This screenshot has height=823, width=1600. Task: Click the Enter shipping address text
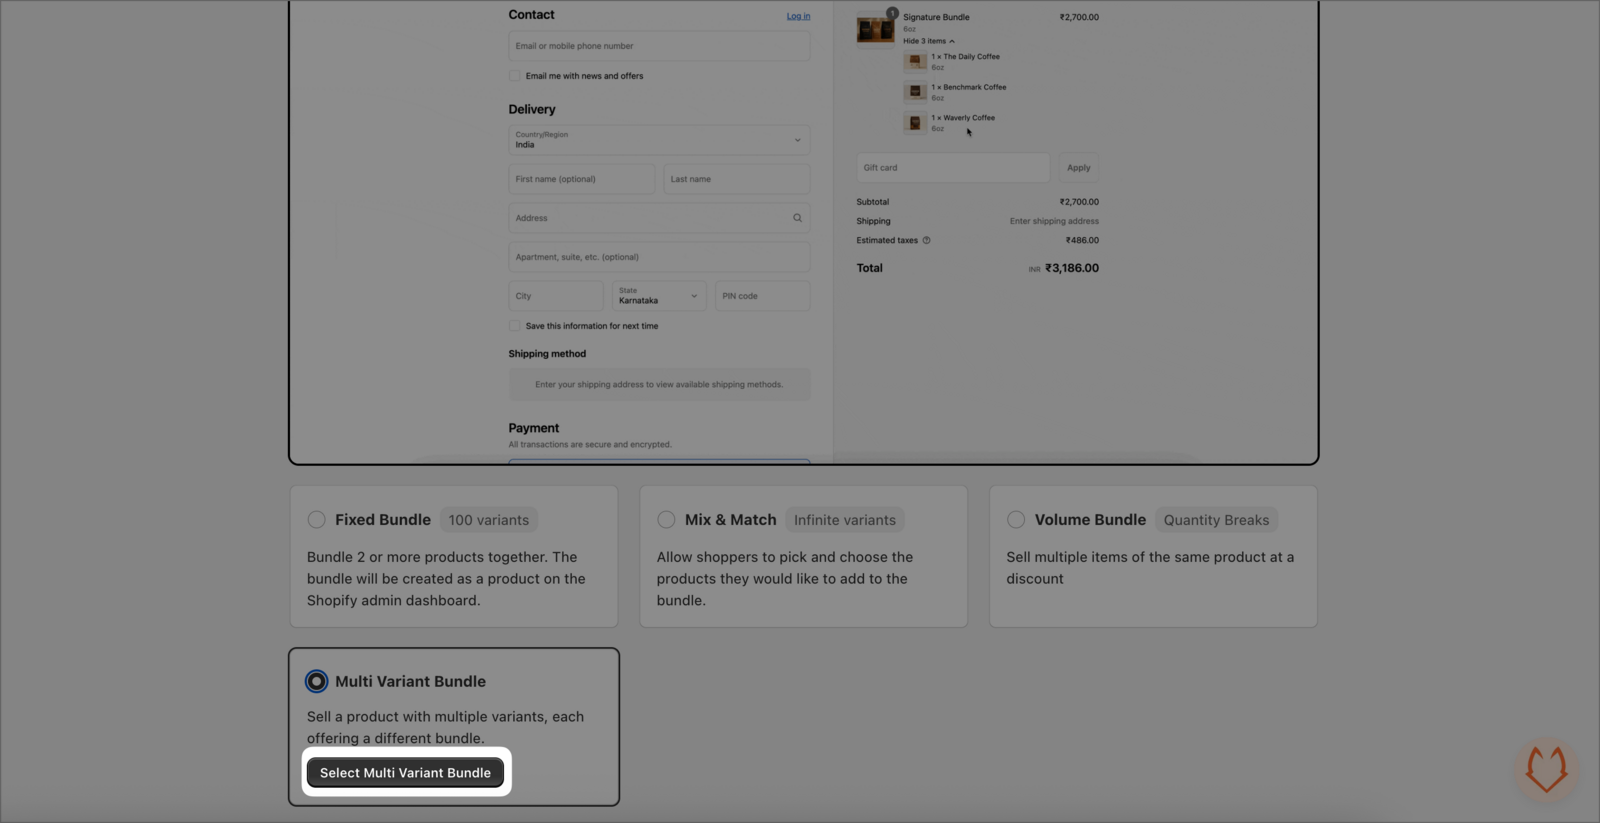pyautogui.click(x=1054, y=221)
